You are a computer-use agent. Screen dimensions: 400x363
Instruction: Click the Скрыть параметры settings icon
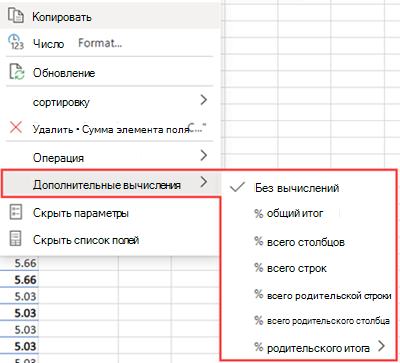(x=16, y=212)
